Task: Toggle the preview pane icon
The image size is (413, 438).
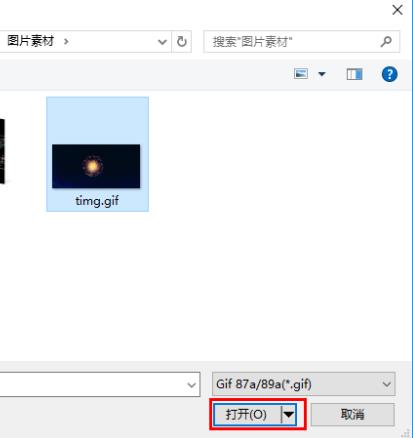Action: pyautogui.click(x=354, y=74)
